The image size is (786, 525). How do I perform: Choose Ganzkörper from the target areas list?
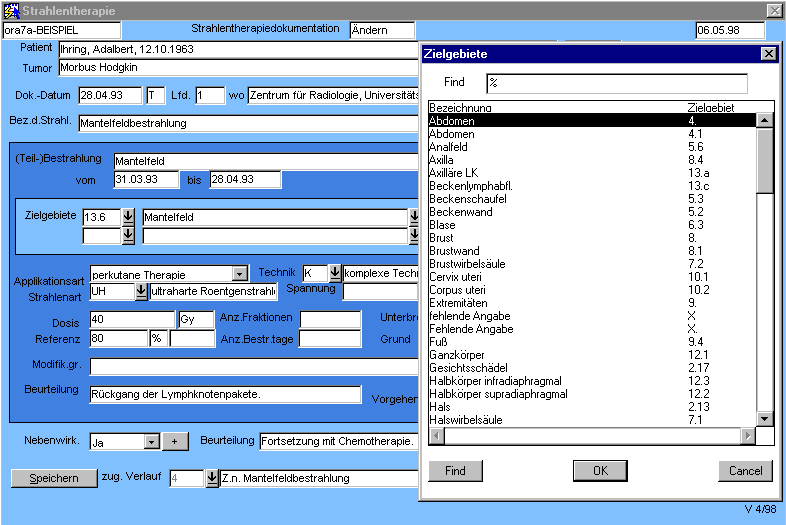click(456, 355)
